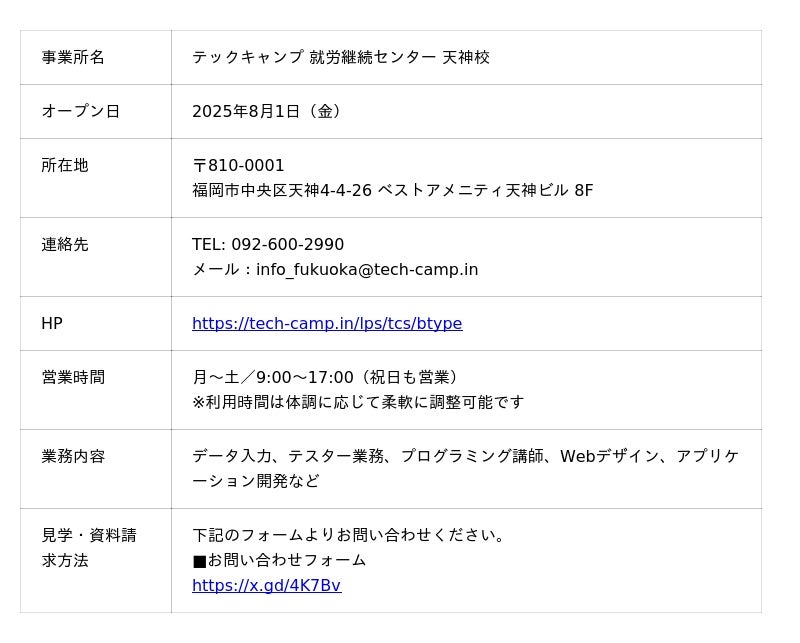
Task: Click the 事業所名 header cell
Action: point(96,57)
